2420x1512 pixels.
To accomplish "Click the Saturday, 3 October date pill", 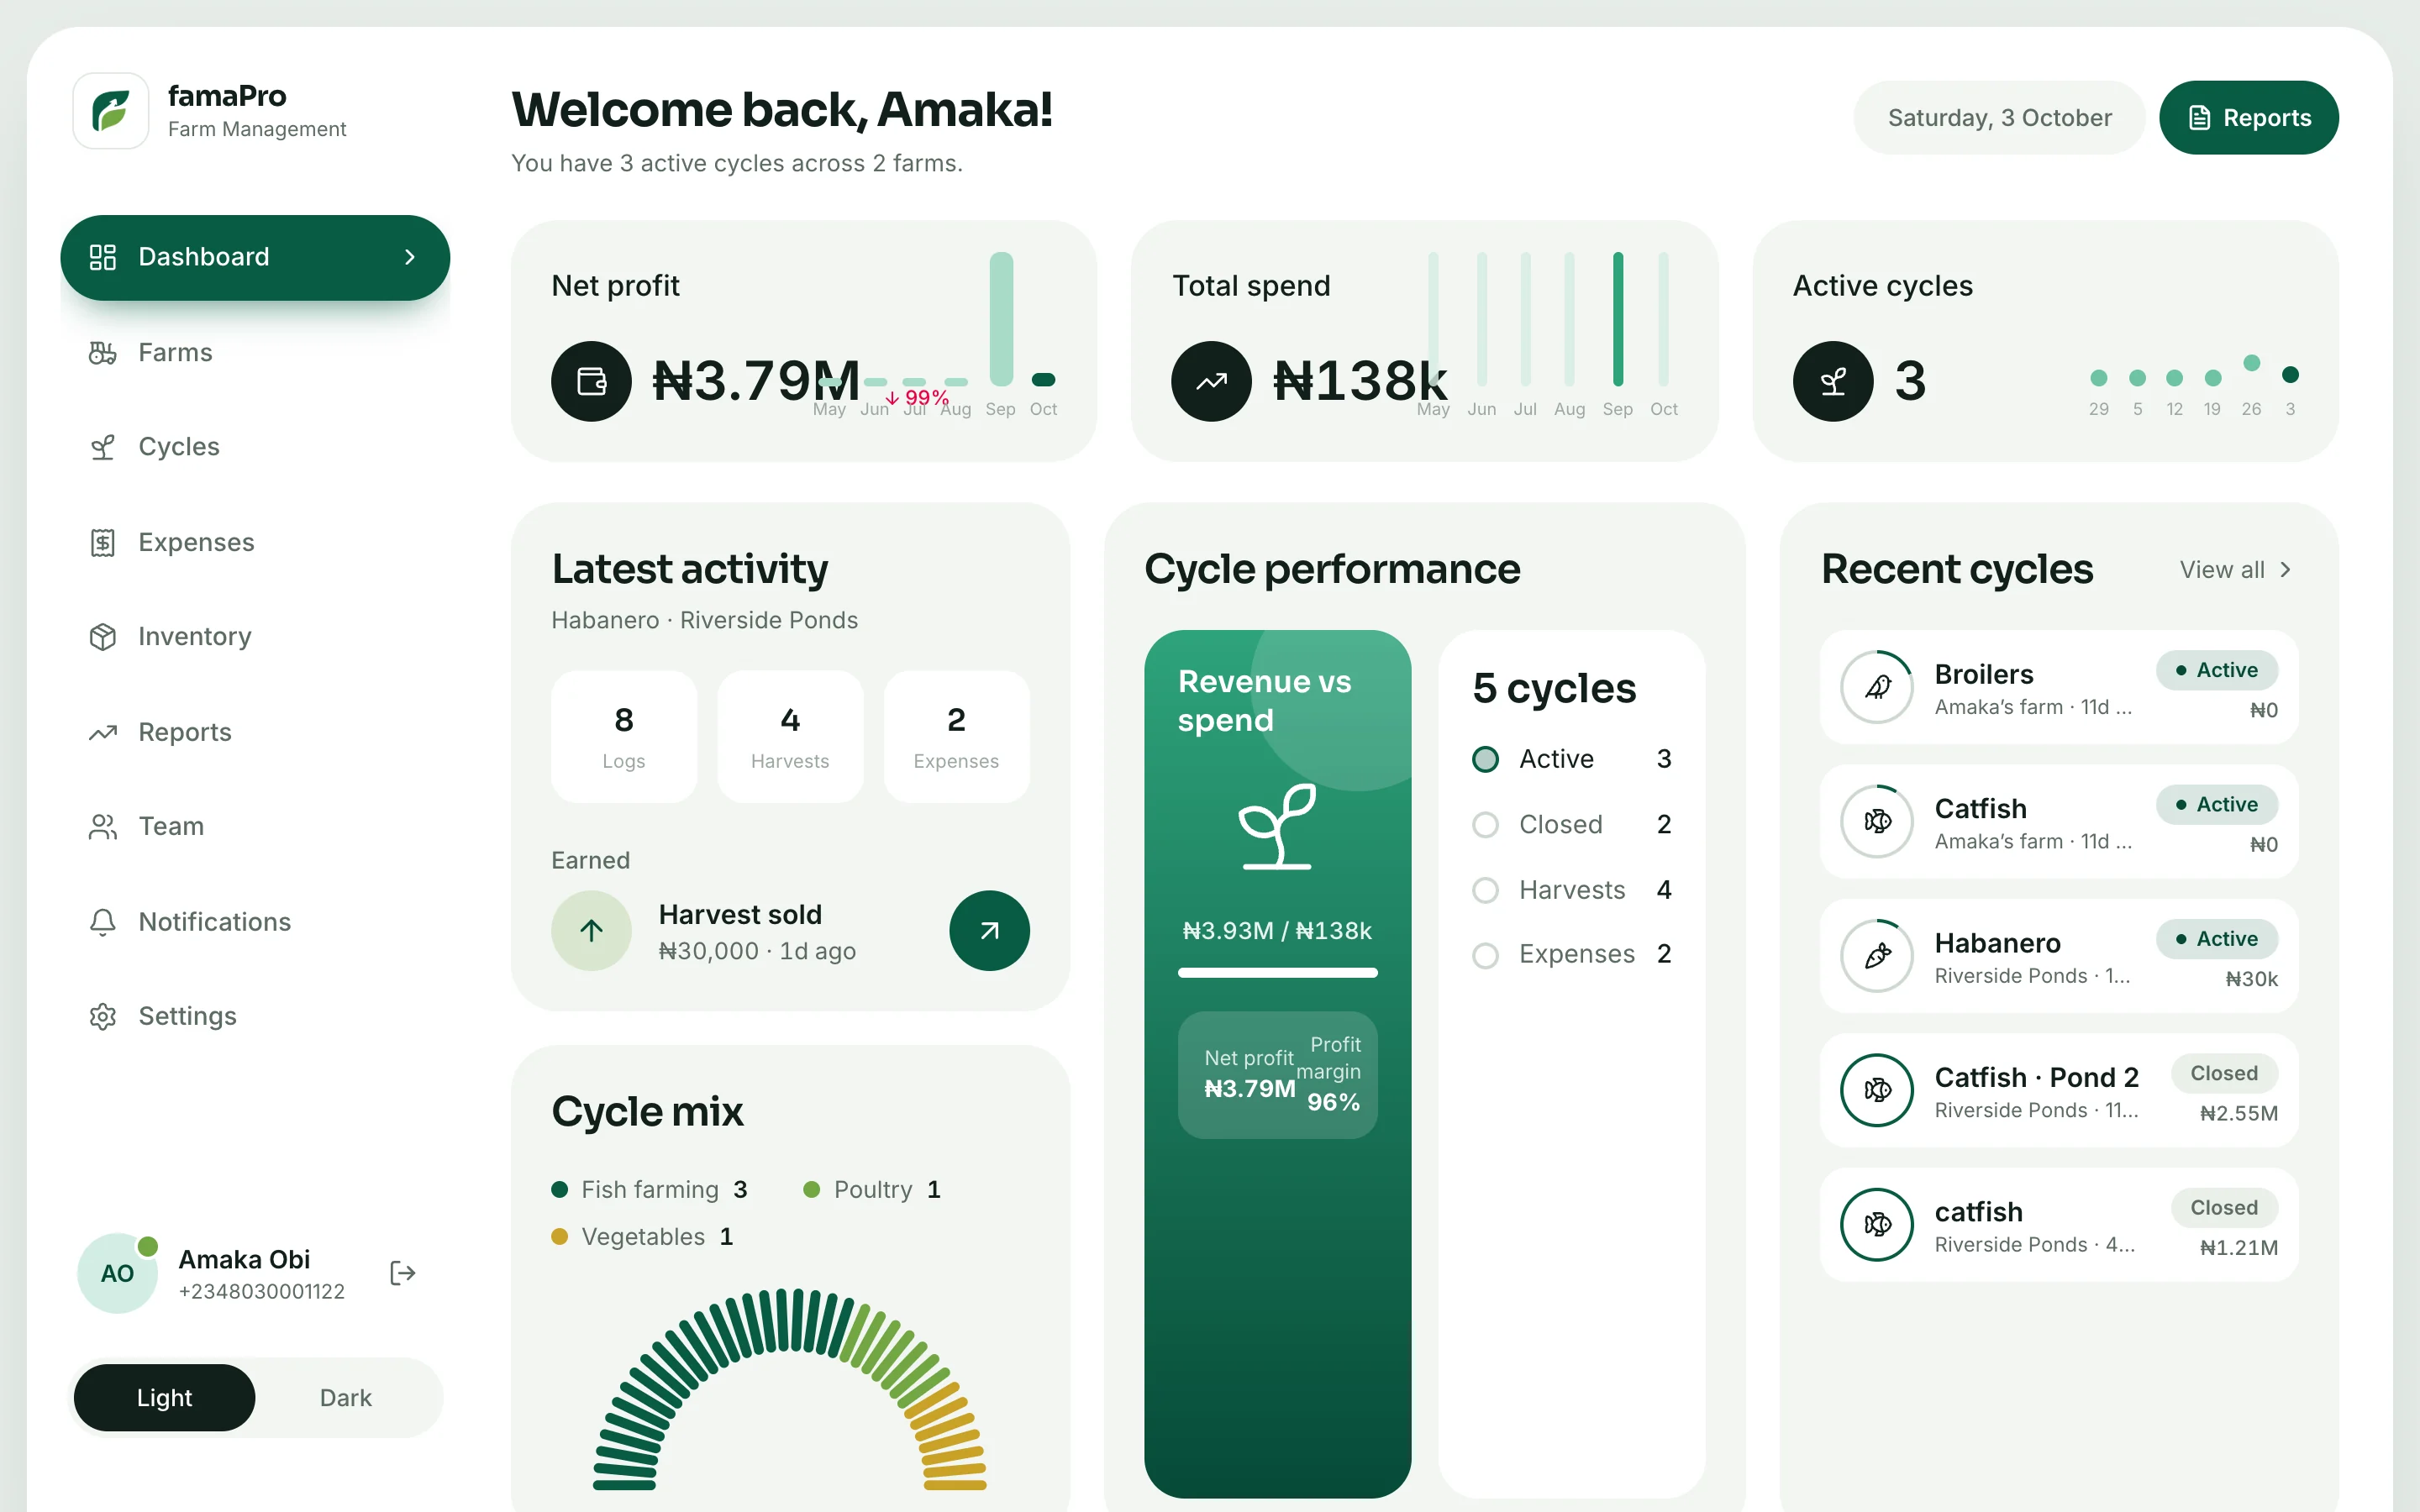I will [x=1999, y=118].
